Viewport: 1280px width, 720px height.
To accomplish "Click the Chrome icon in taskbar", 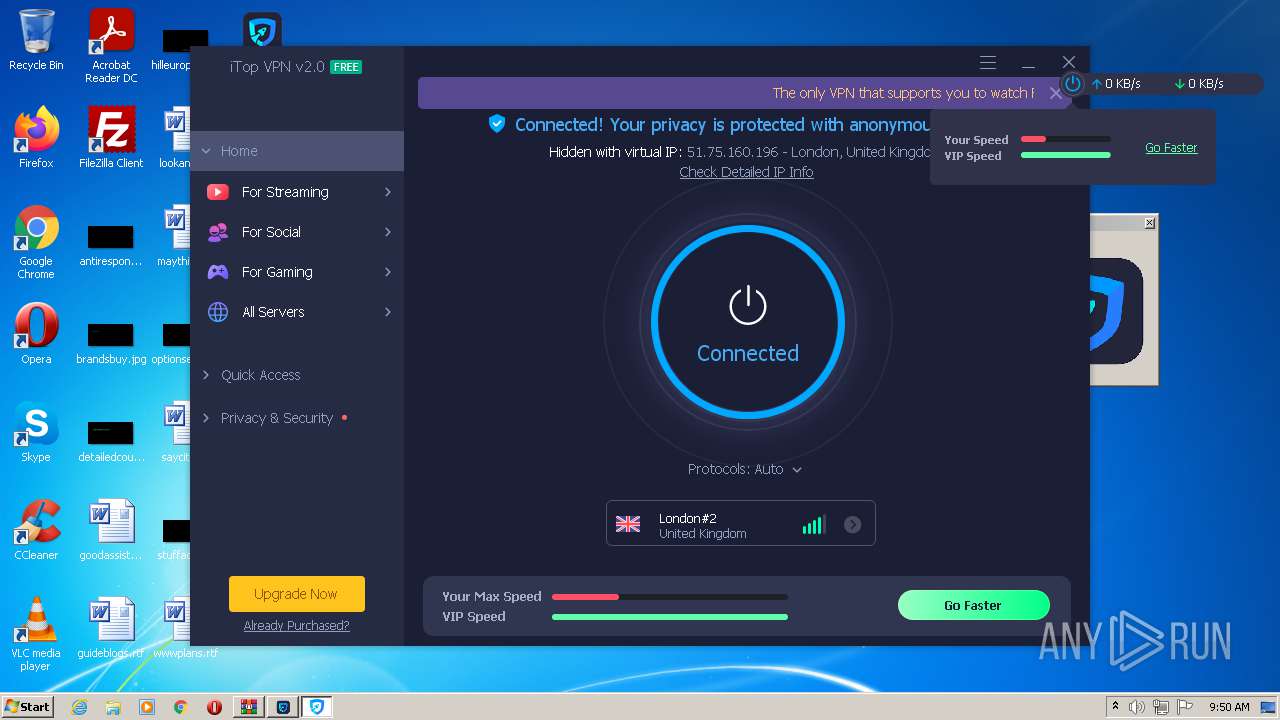I will (181, 707).
